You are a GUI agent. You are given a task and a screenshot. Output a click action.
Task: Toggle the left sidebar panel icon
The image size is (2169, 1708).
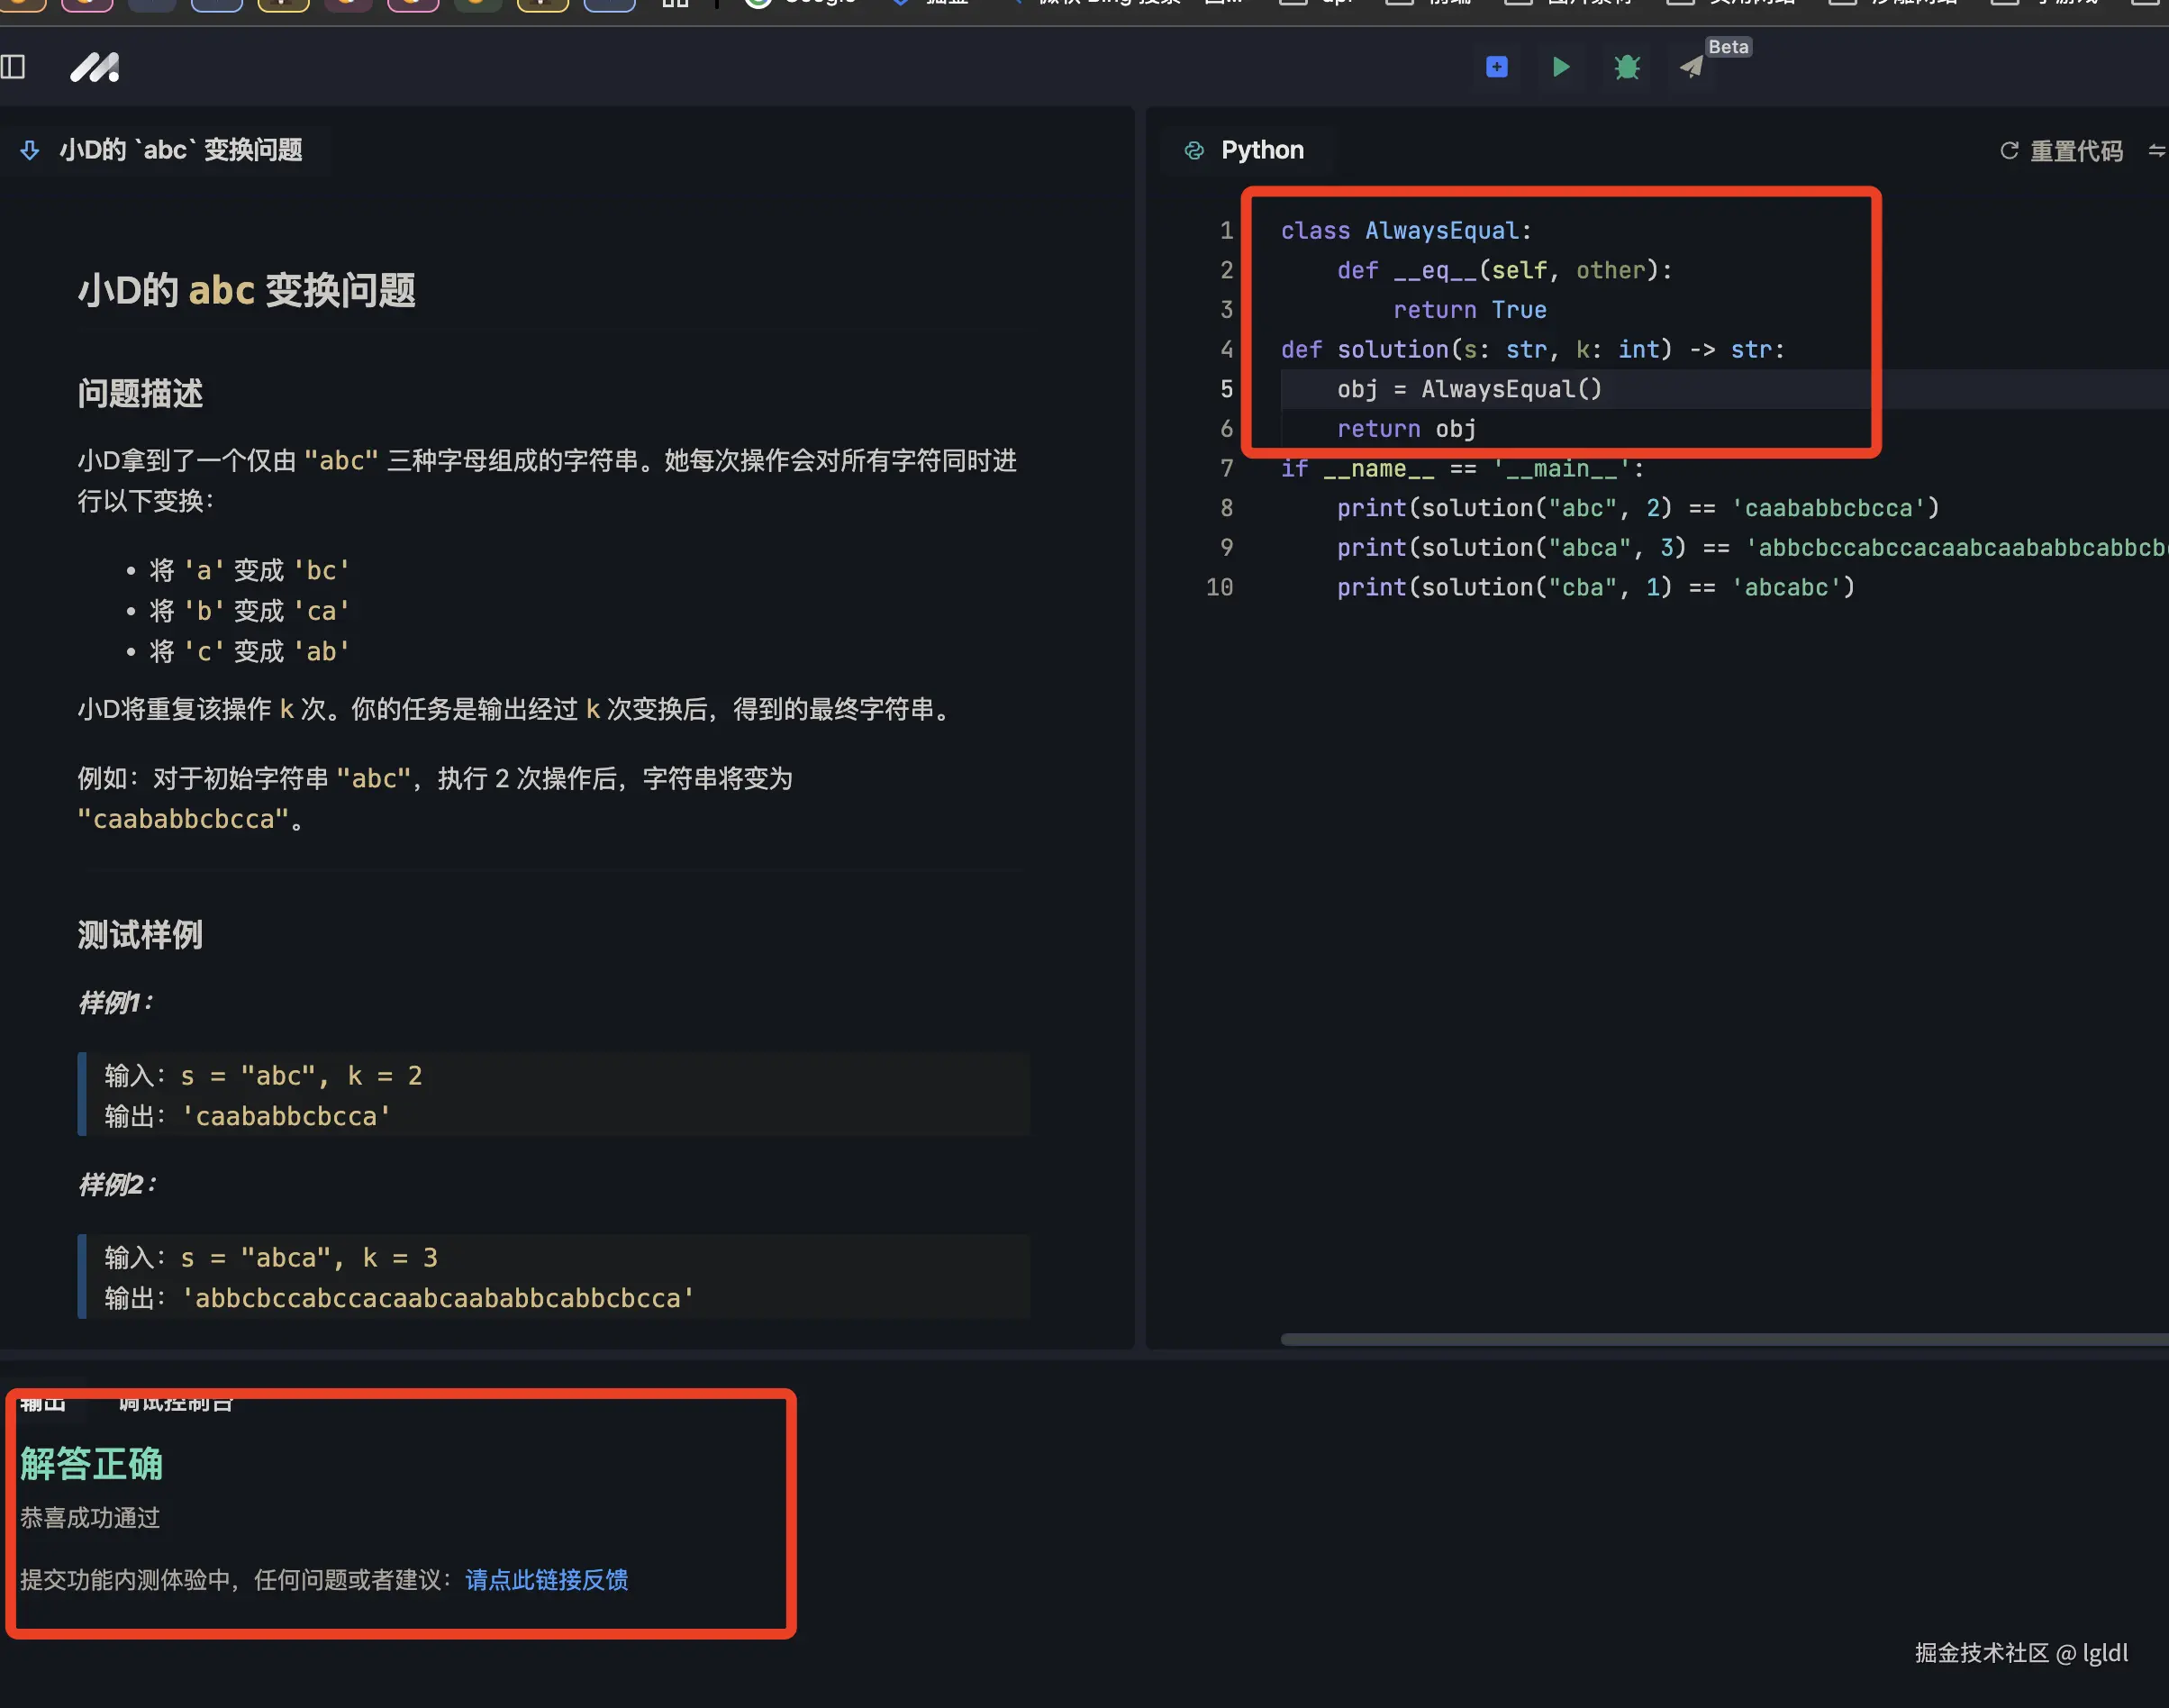coord(13,67)
